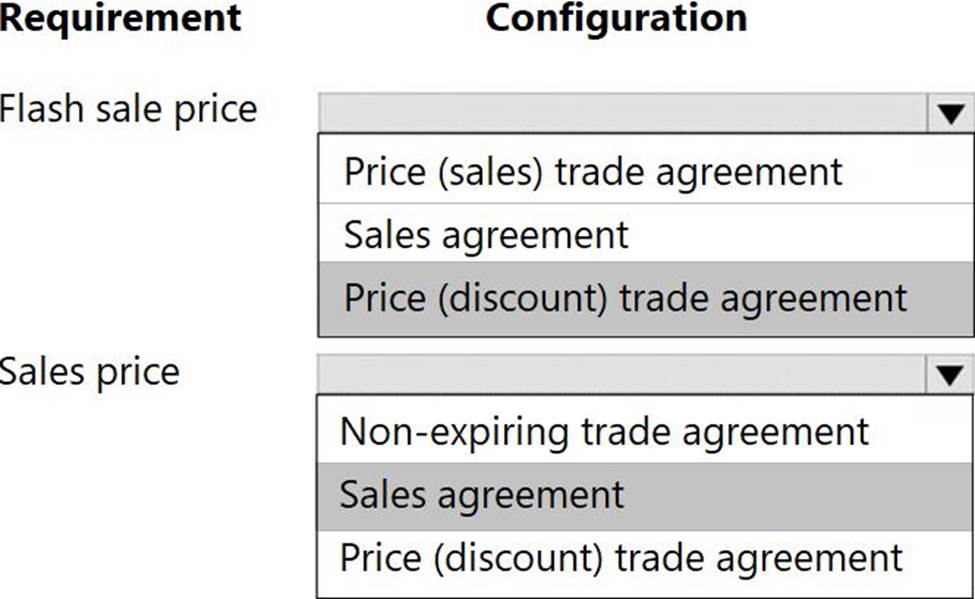Screen dimensions: 975x599
Task: Collapse the Flash sale price options list
Action: 949,115
